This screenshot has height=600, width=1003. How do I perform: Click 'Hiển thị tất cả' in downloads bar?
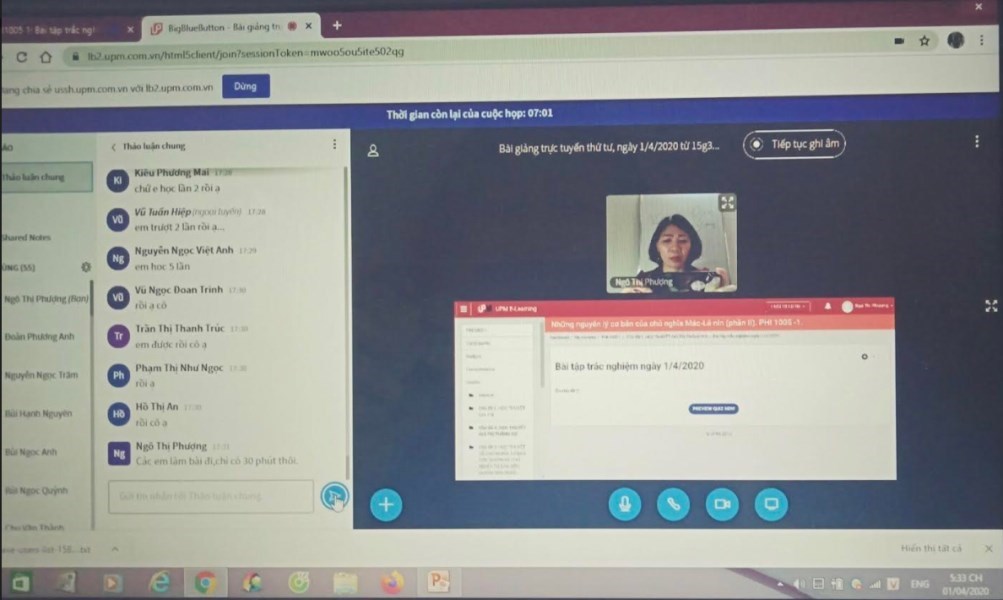(930, 548)
